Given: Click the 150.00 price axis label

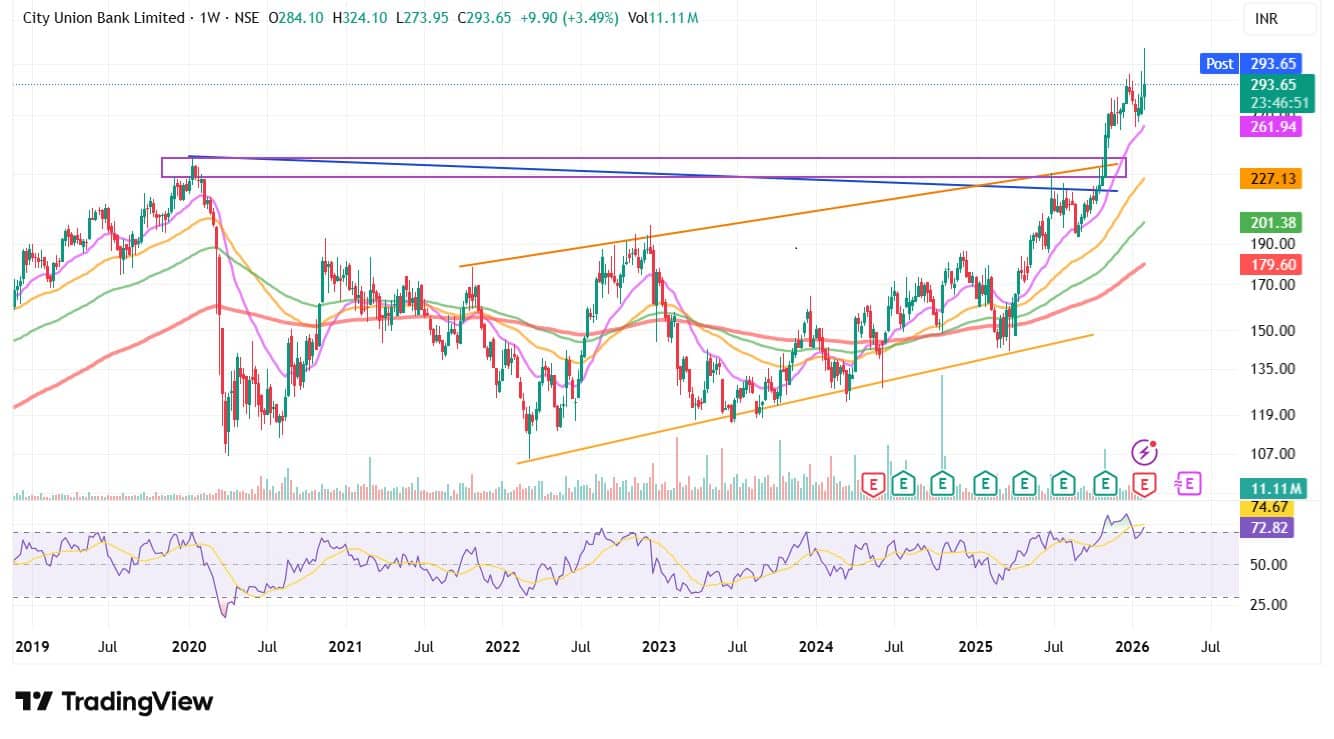Looking at the screenshot, I should [x=1272, y=331].
